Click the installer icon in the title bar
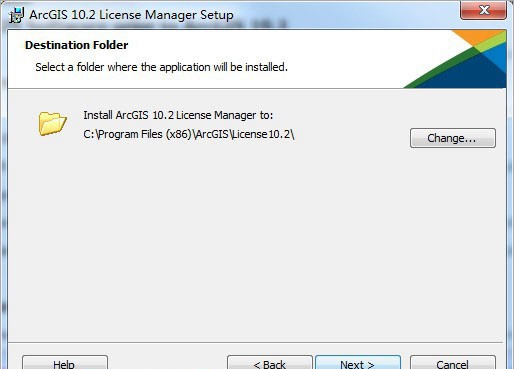Image resolution: width=514 pixels, height=369 pixels. (16, 15)
